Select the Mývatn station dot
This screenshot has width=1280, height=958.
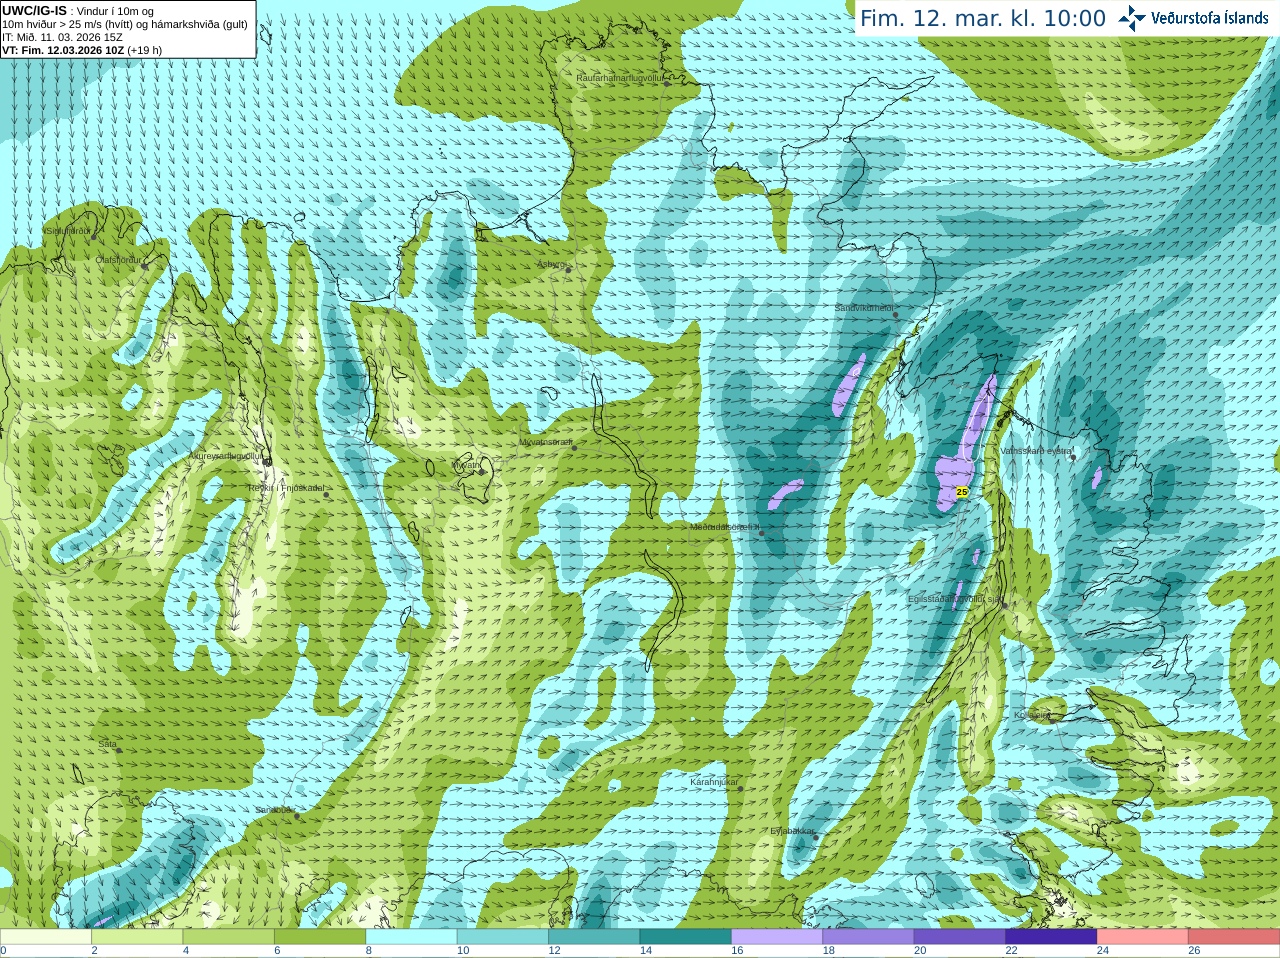[x=484, y=470]
